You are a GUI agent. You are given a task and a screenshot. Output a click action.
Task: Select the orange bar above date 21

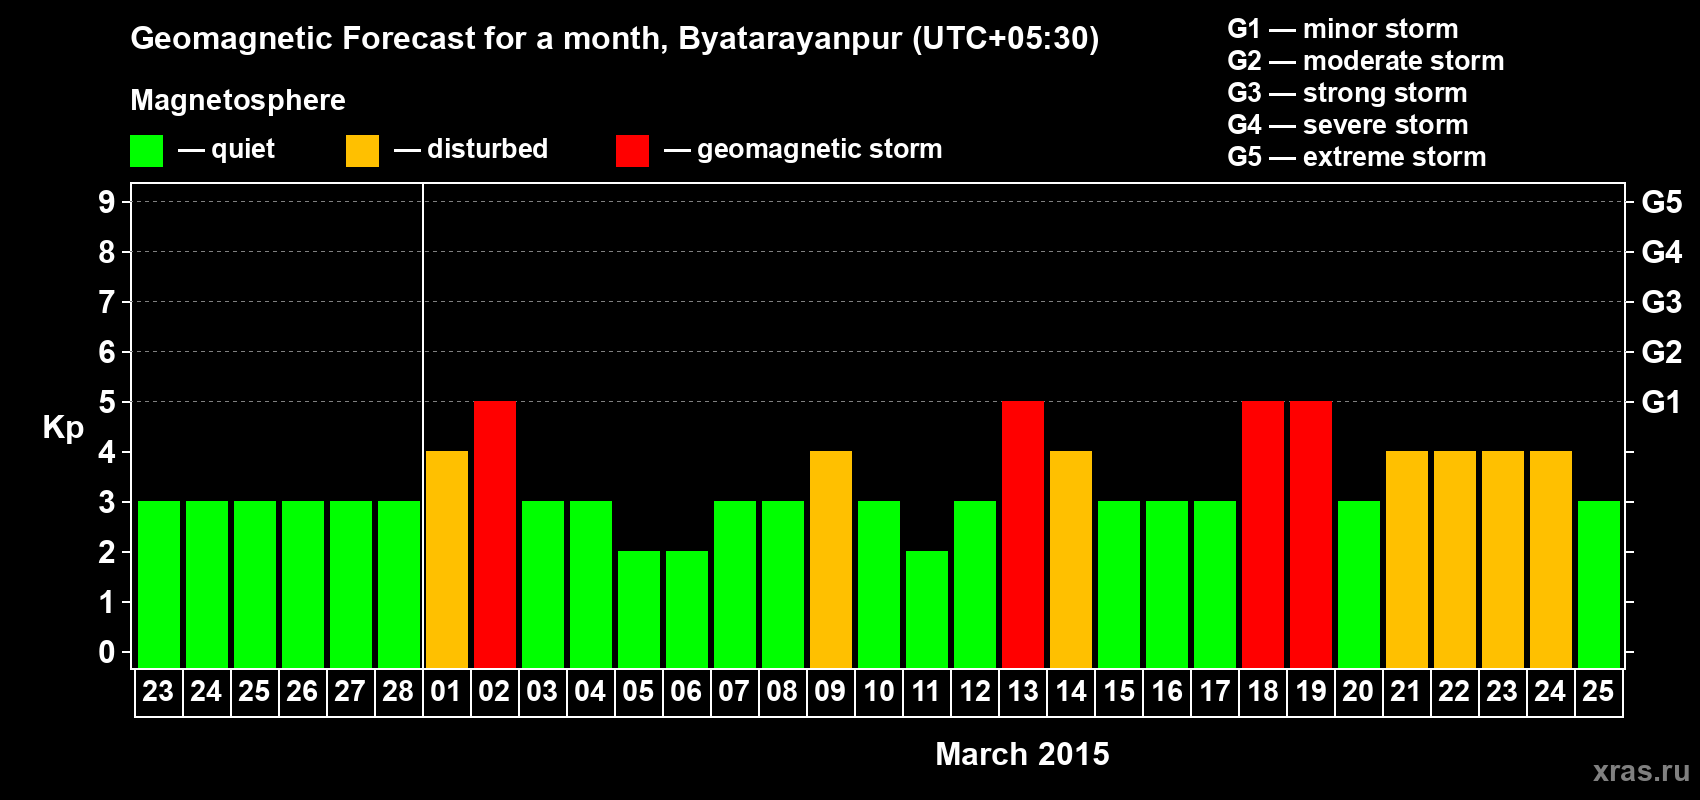[x=1407, y=560]
